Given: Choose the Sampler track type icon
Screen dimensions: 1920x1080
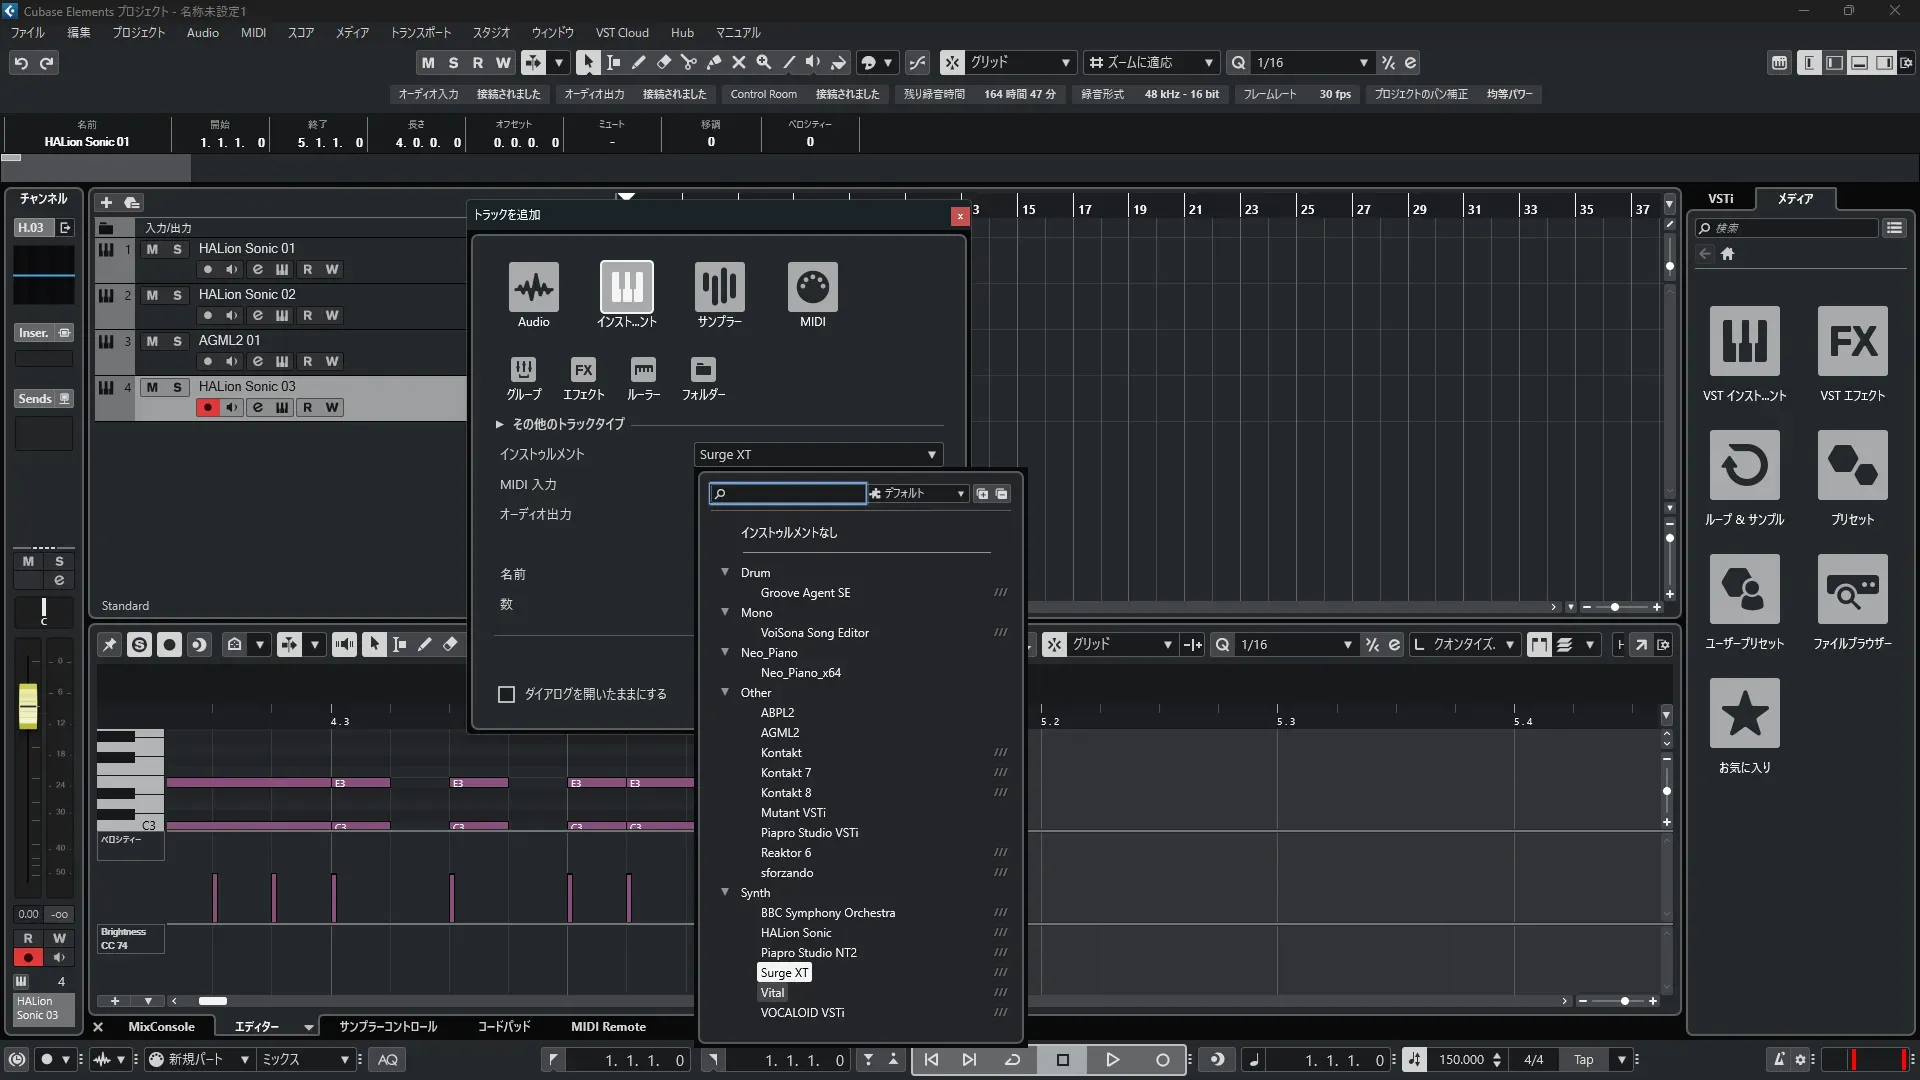Looking at the screenshot, I should pos(719,288).
